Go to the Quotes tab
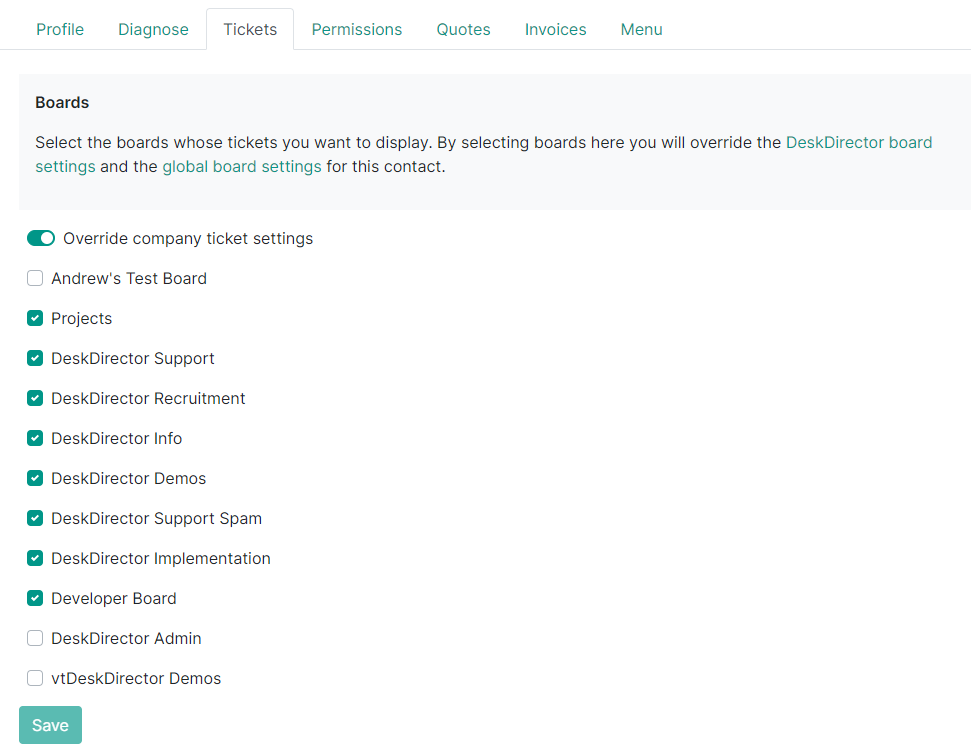This screenshot has height=754, width=971. [x=463, y=29]
